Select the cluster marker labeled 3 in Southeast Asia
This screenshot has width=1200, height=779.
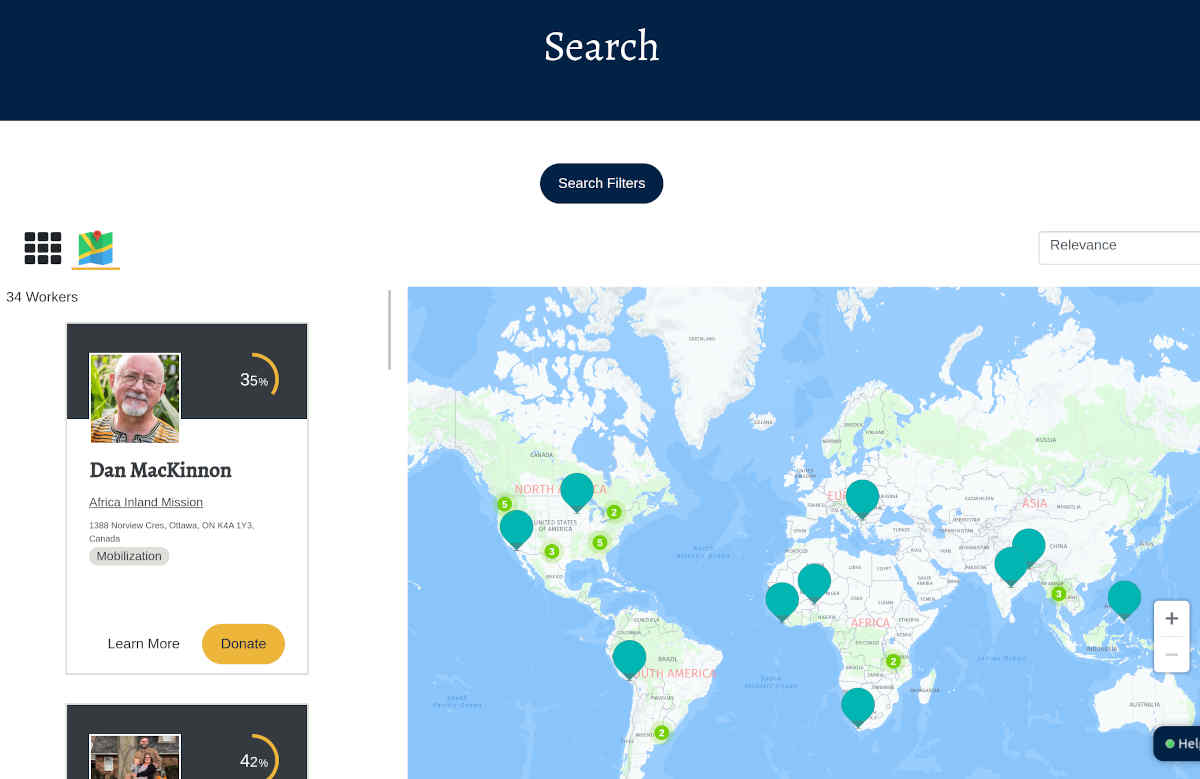[1059, 593]
